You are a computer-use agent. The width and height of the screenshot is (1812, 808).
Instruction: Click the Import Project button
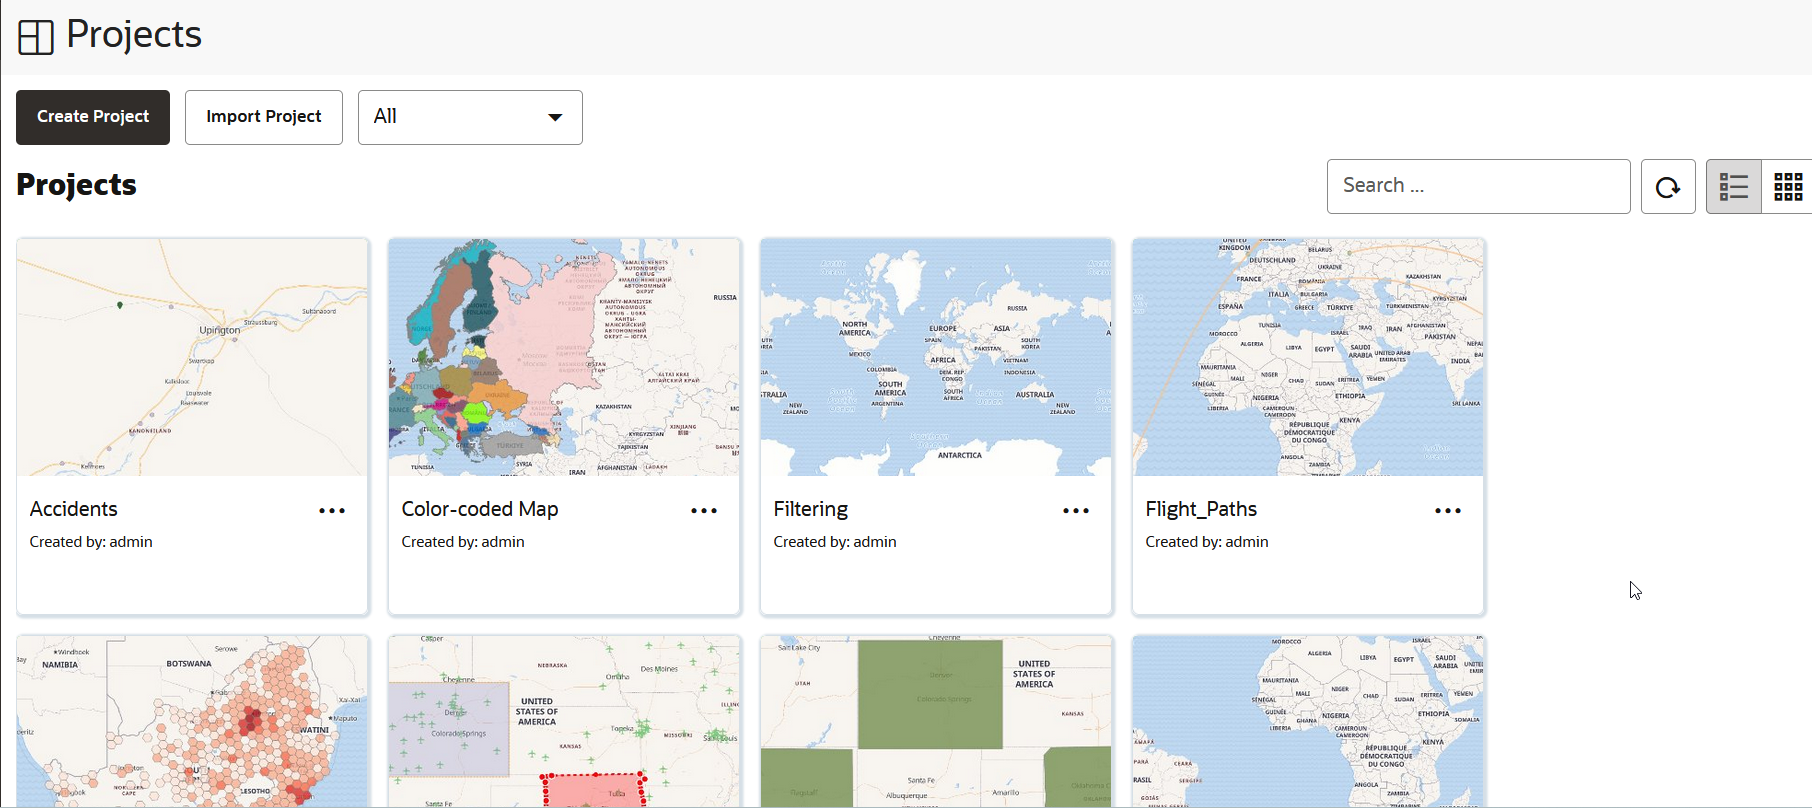pyautogui.click(x=264, y=117)
